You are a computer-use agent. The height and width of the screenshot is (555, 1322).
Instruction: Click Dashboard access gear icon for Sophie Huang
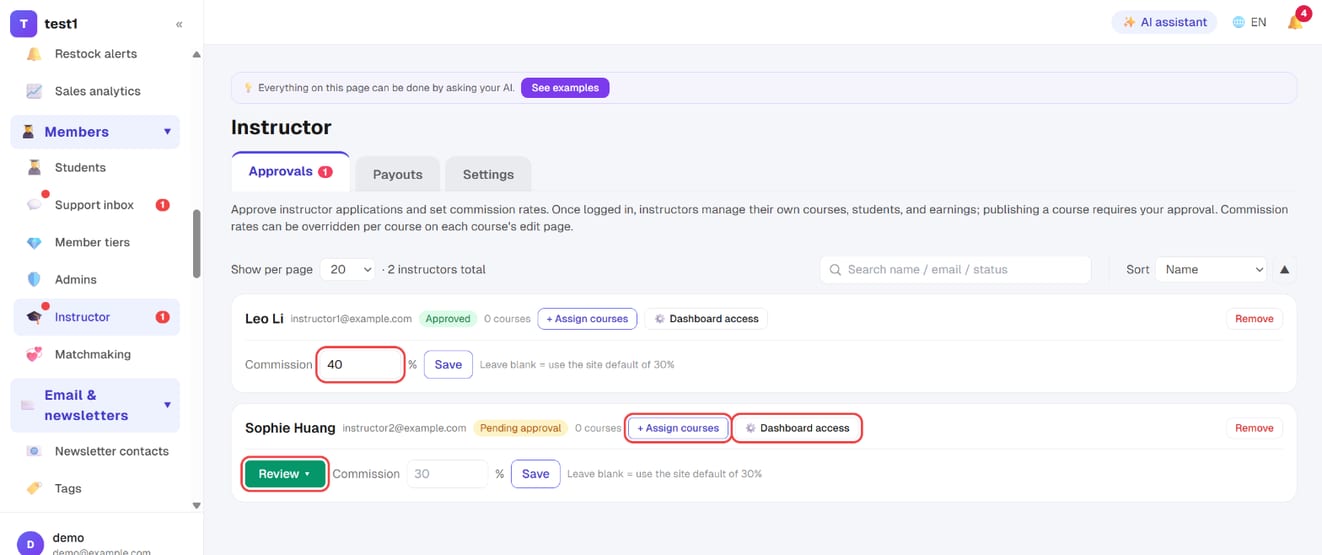(751, 428)
